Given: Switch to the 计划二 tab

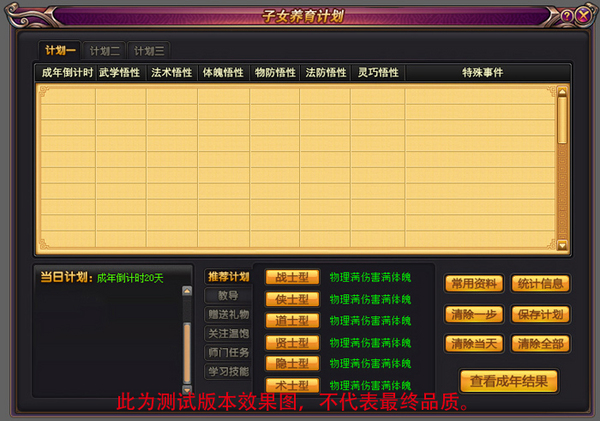Looking at the screenshot, I should pos(105,50).
